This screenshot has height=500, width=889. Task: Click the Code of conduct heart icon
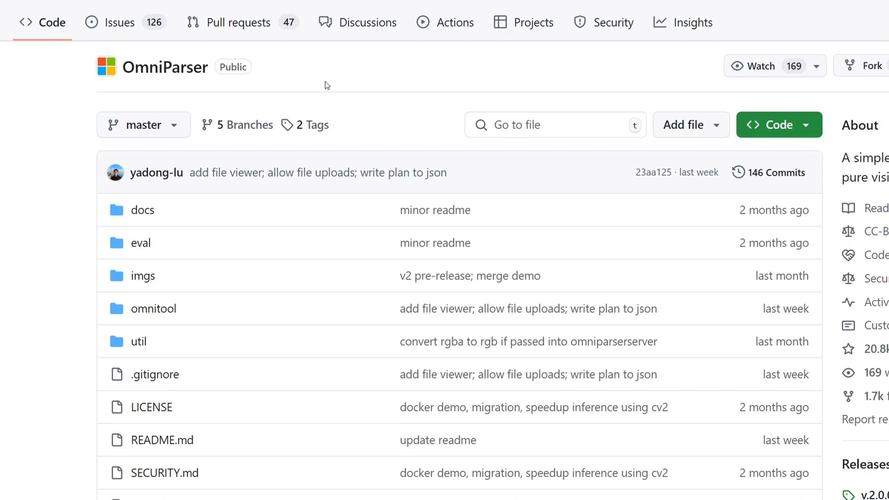(x=848, y=255)
